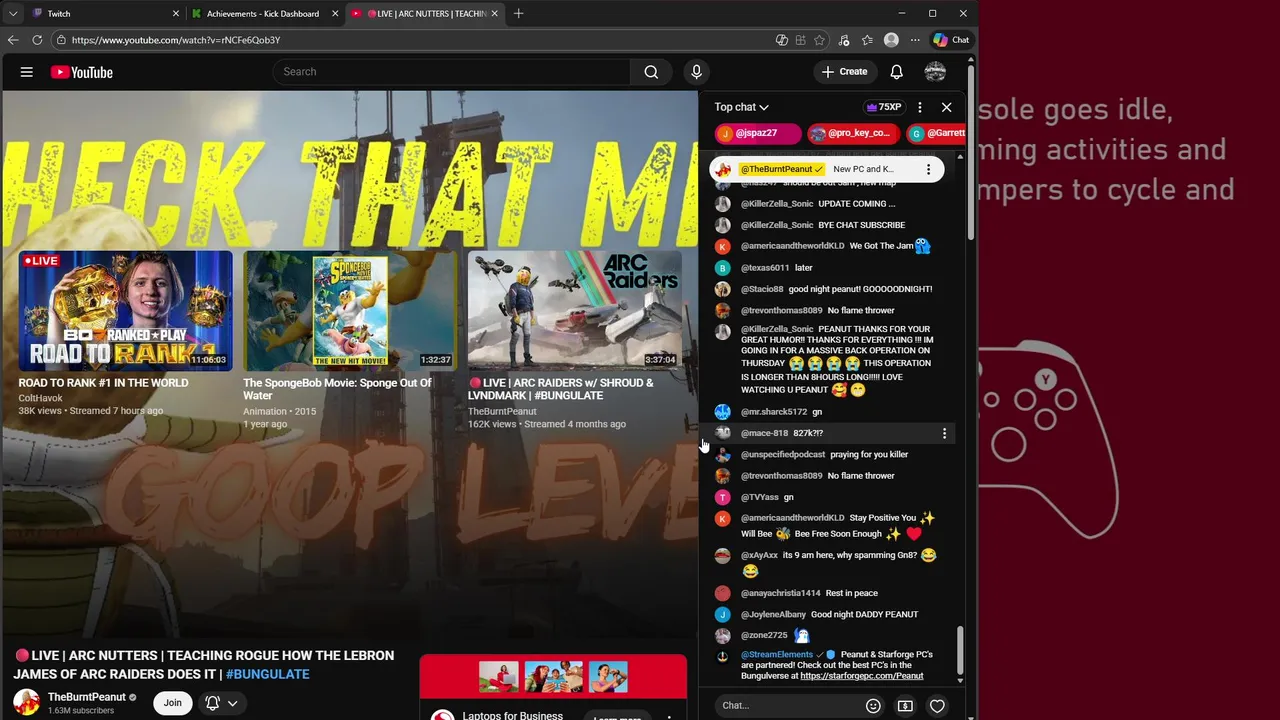Open The SpongeBob Movie thumbnail
This screenshot has height=720, width=1280.
click(x=349, y=310)
